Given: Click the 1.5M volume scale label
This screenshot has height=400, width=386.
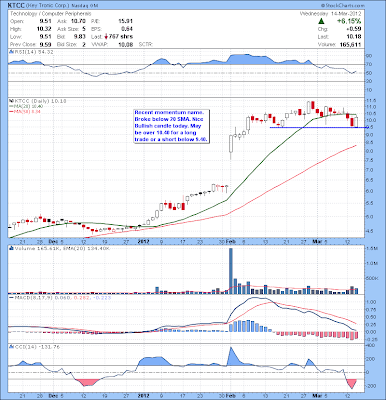Looking at the screenshot, I should coord(371,249).
